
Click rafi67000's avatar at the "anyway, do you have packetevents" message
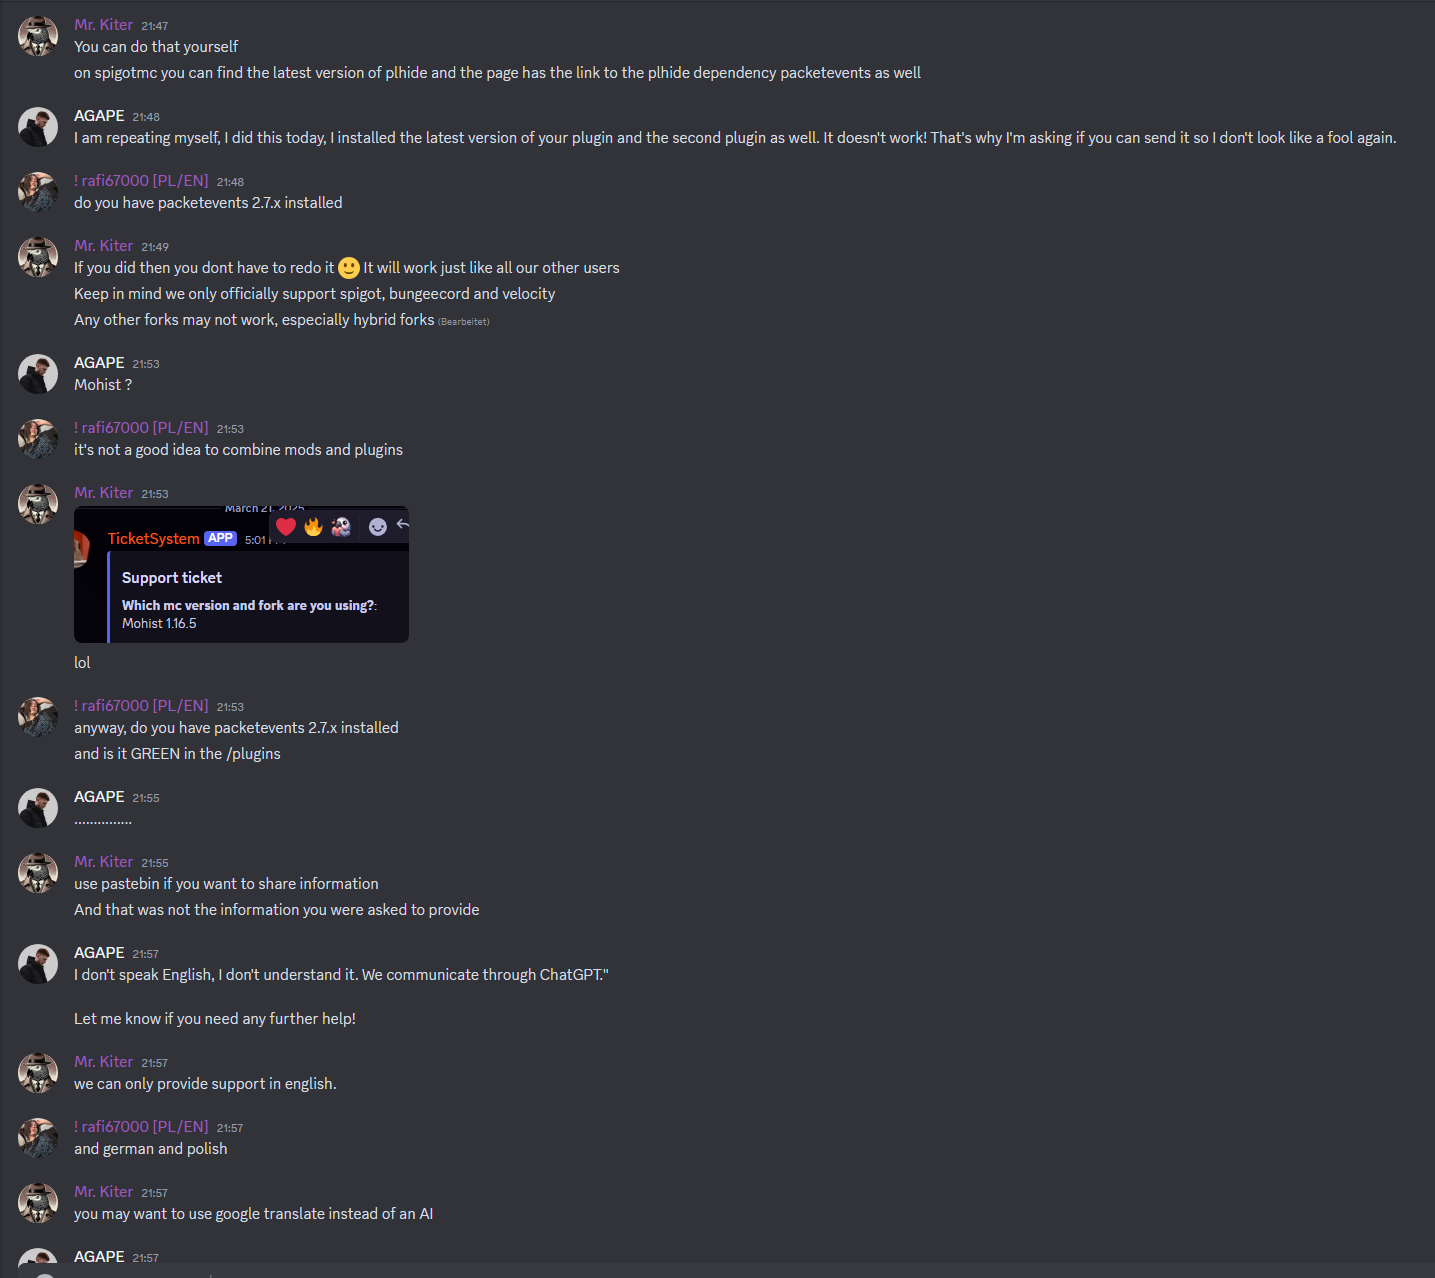(x=38, y=717)
